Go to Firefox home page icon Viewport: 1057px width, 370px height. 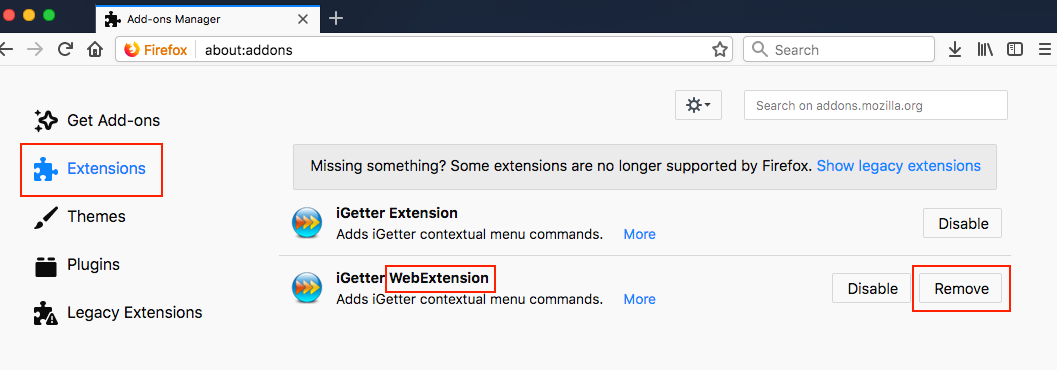95,49
